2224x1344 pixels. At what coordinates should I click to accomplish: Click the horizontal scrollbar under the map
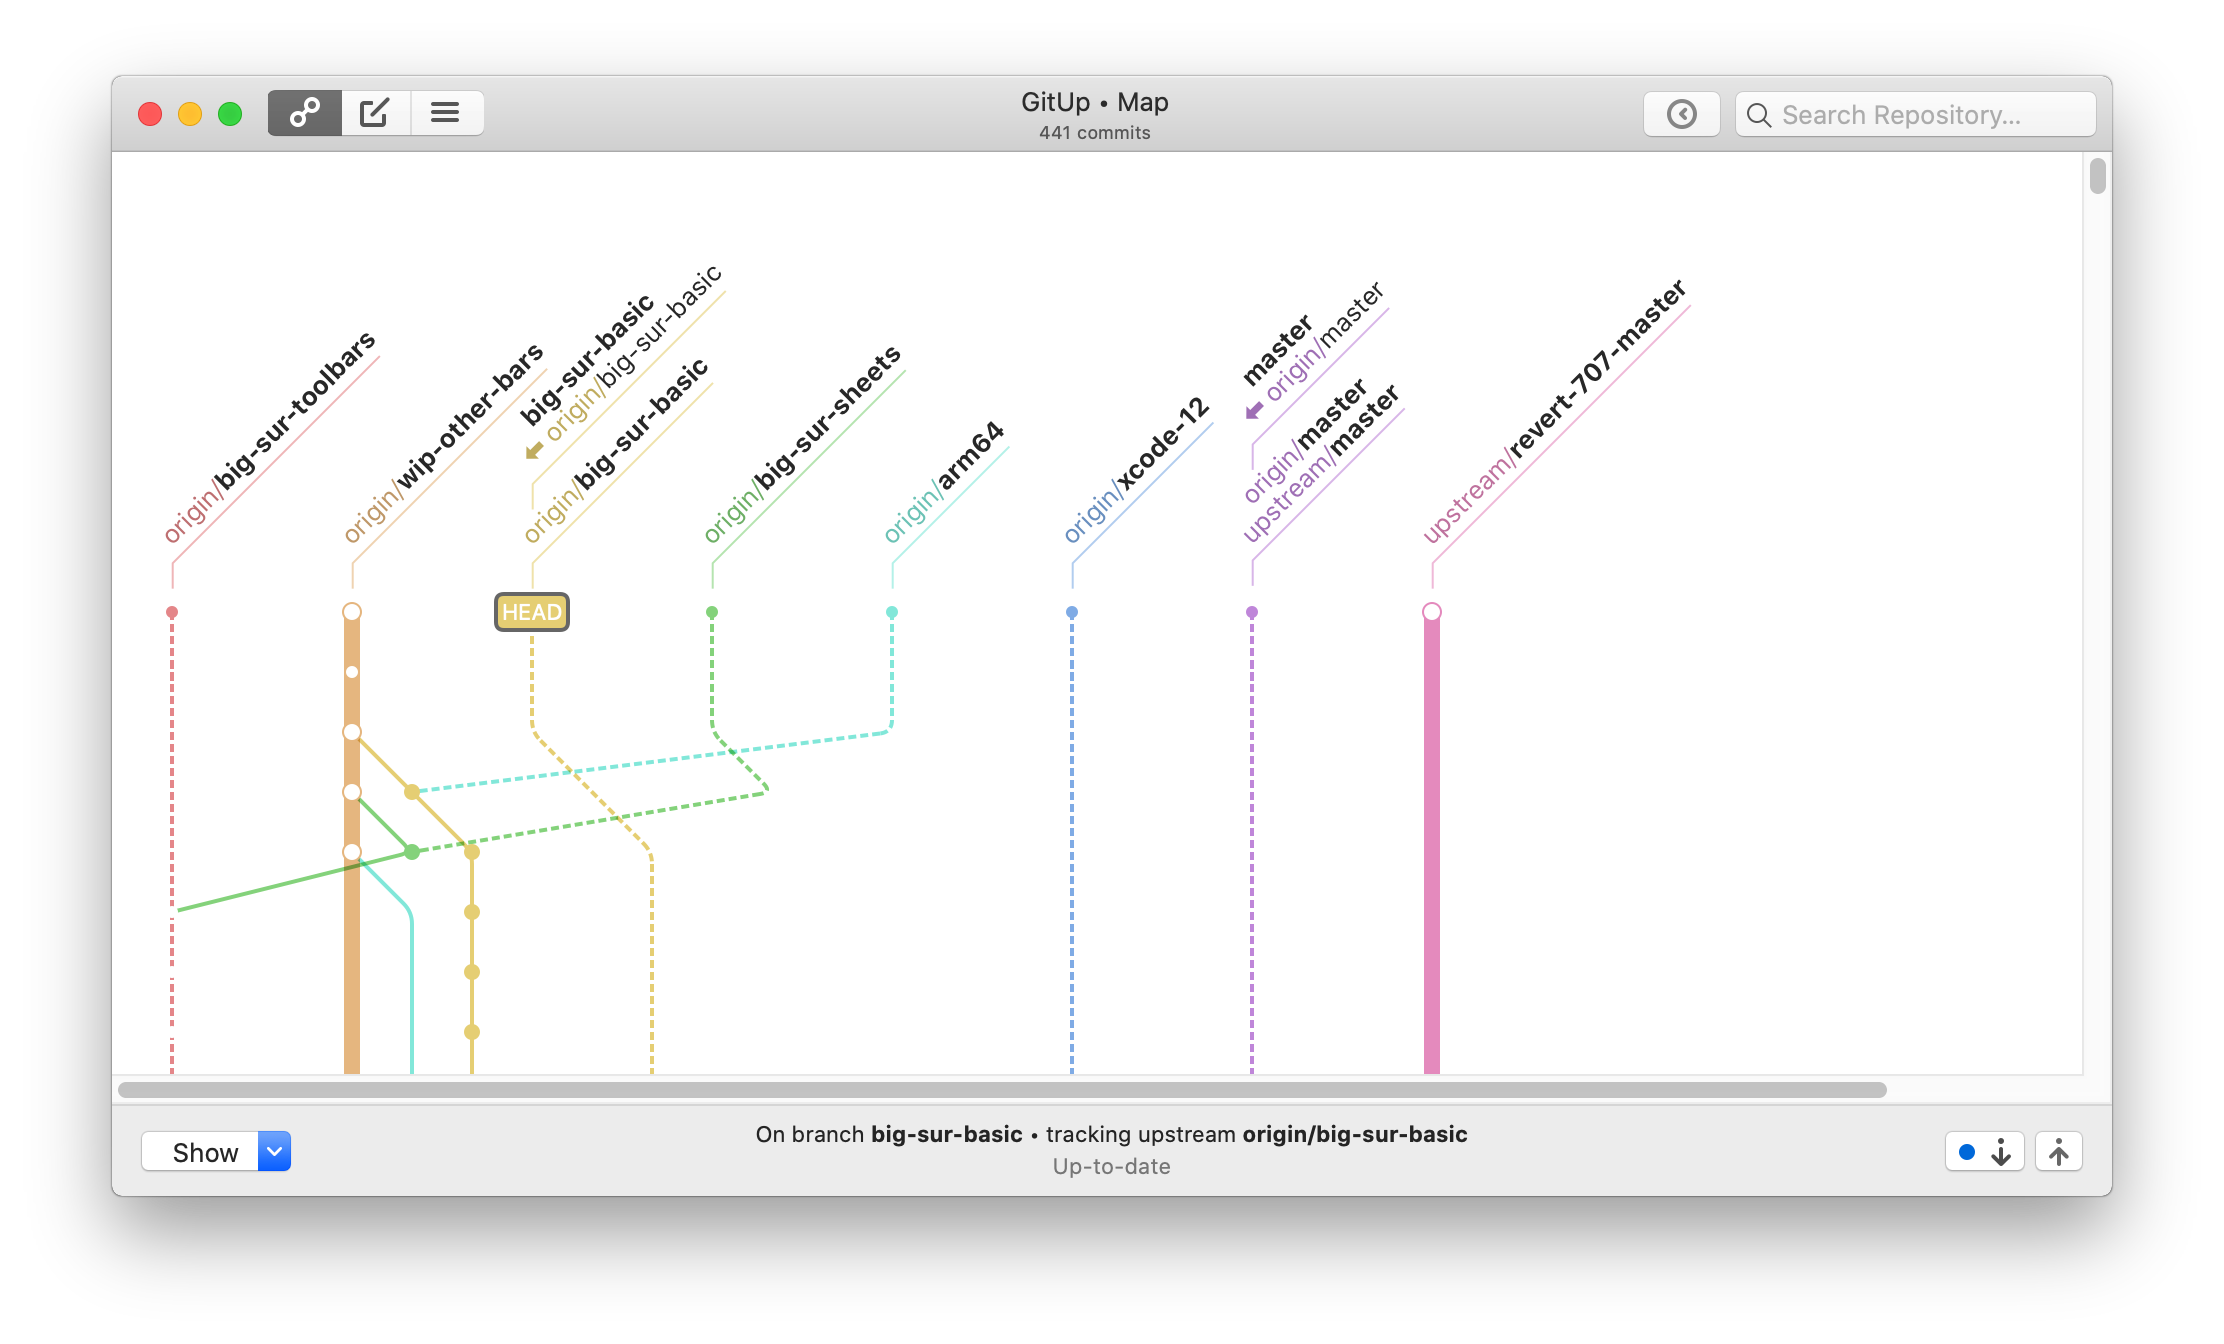pos(1000,1090)
